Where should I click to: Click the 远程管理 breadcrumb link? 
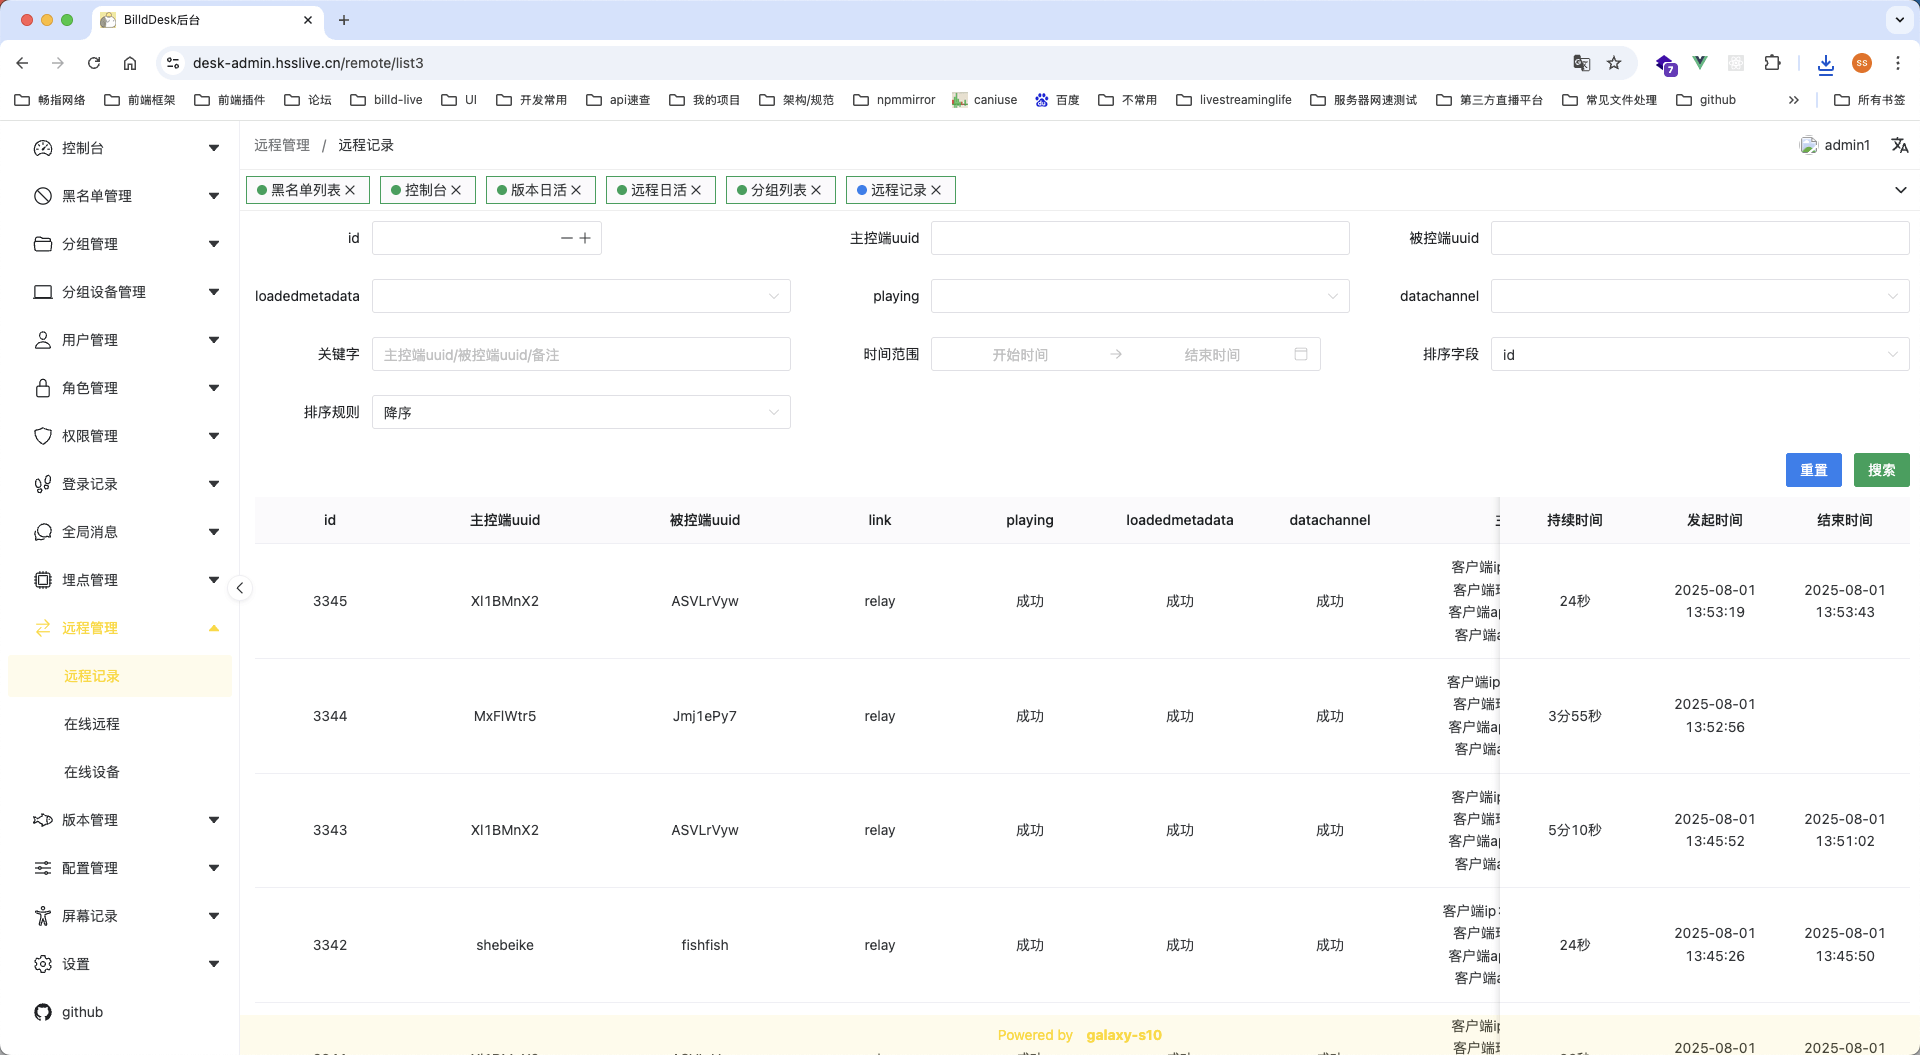(x=282, y=145)
